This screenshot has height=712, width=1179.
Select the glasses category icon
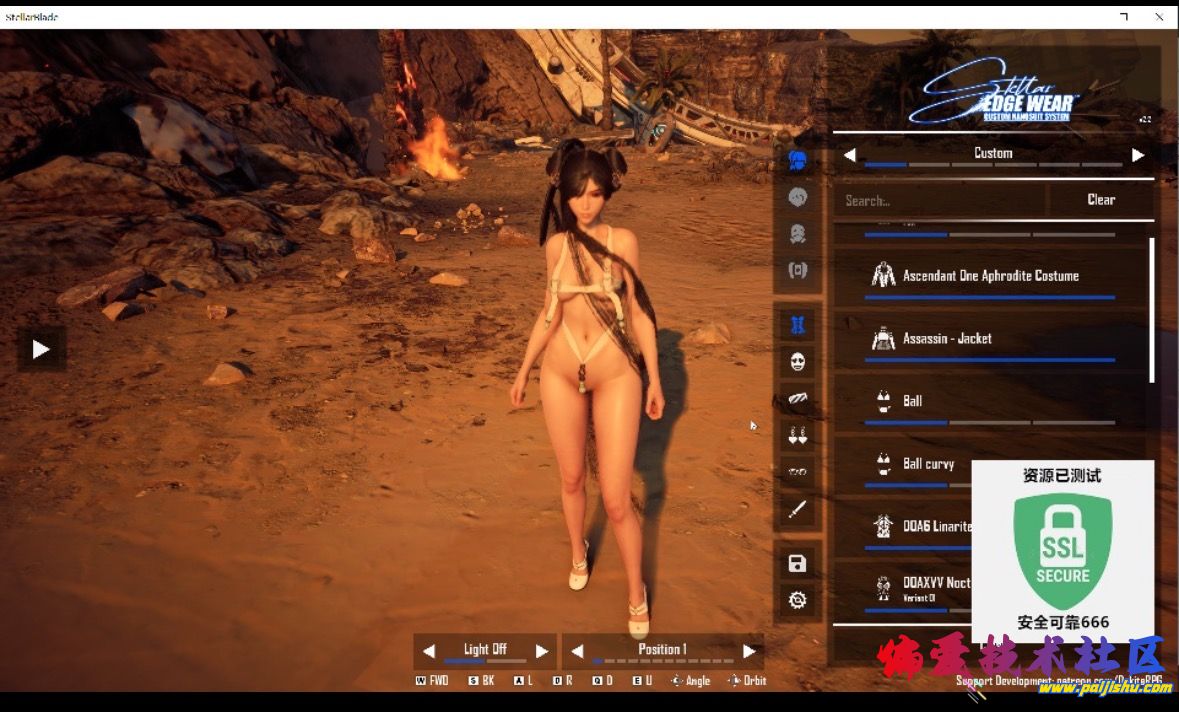coord(797,472)
